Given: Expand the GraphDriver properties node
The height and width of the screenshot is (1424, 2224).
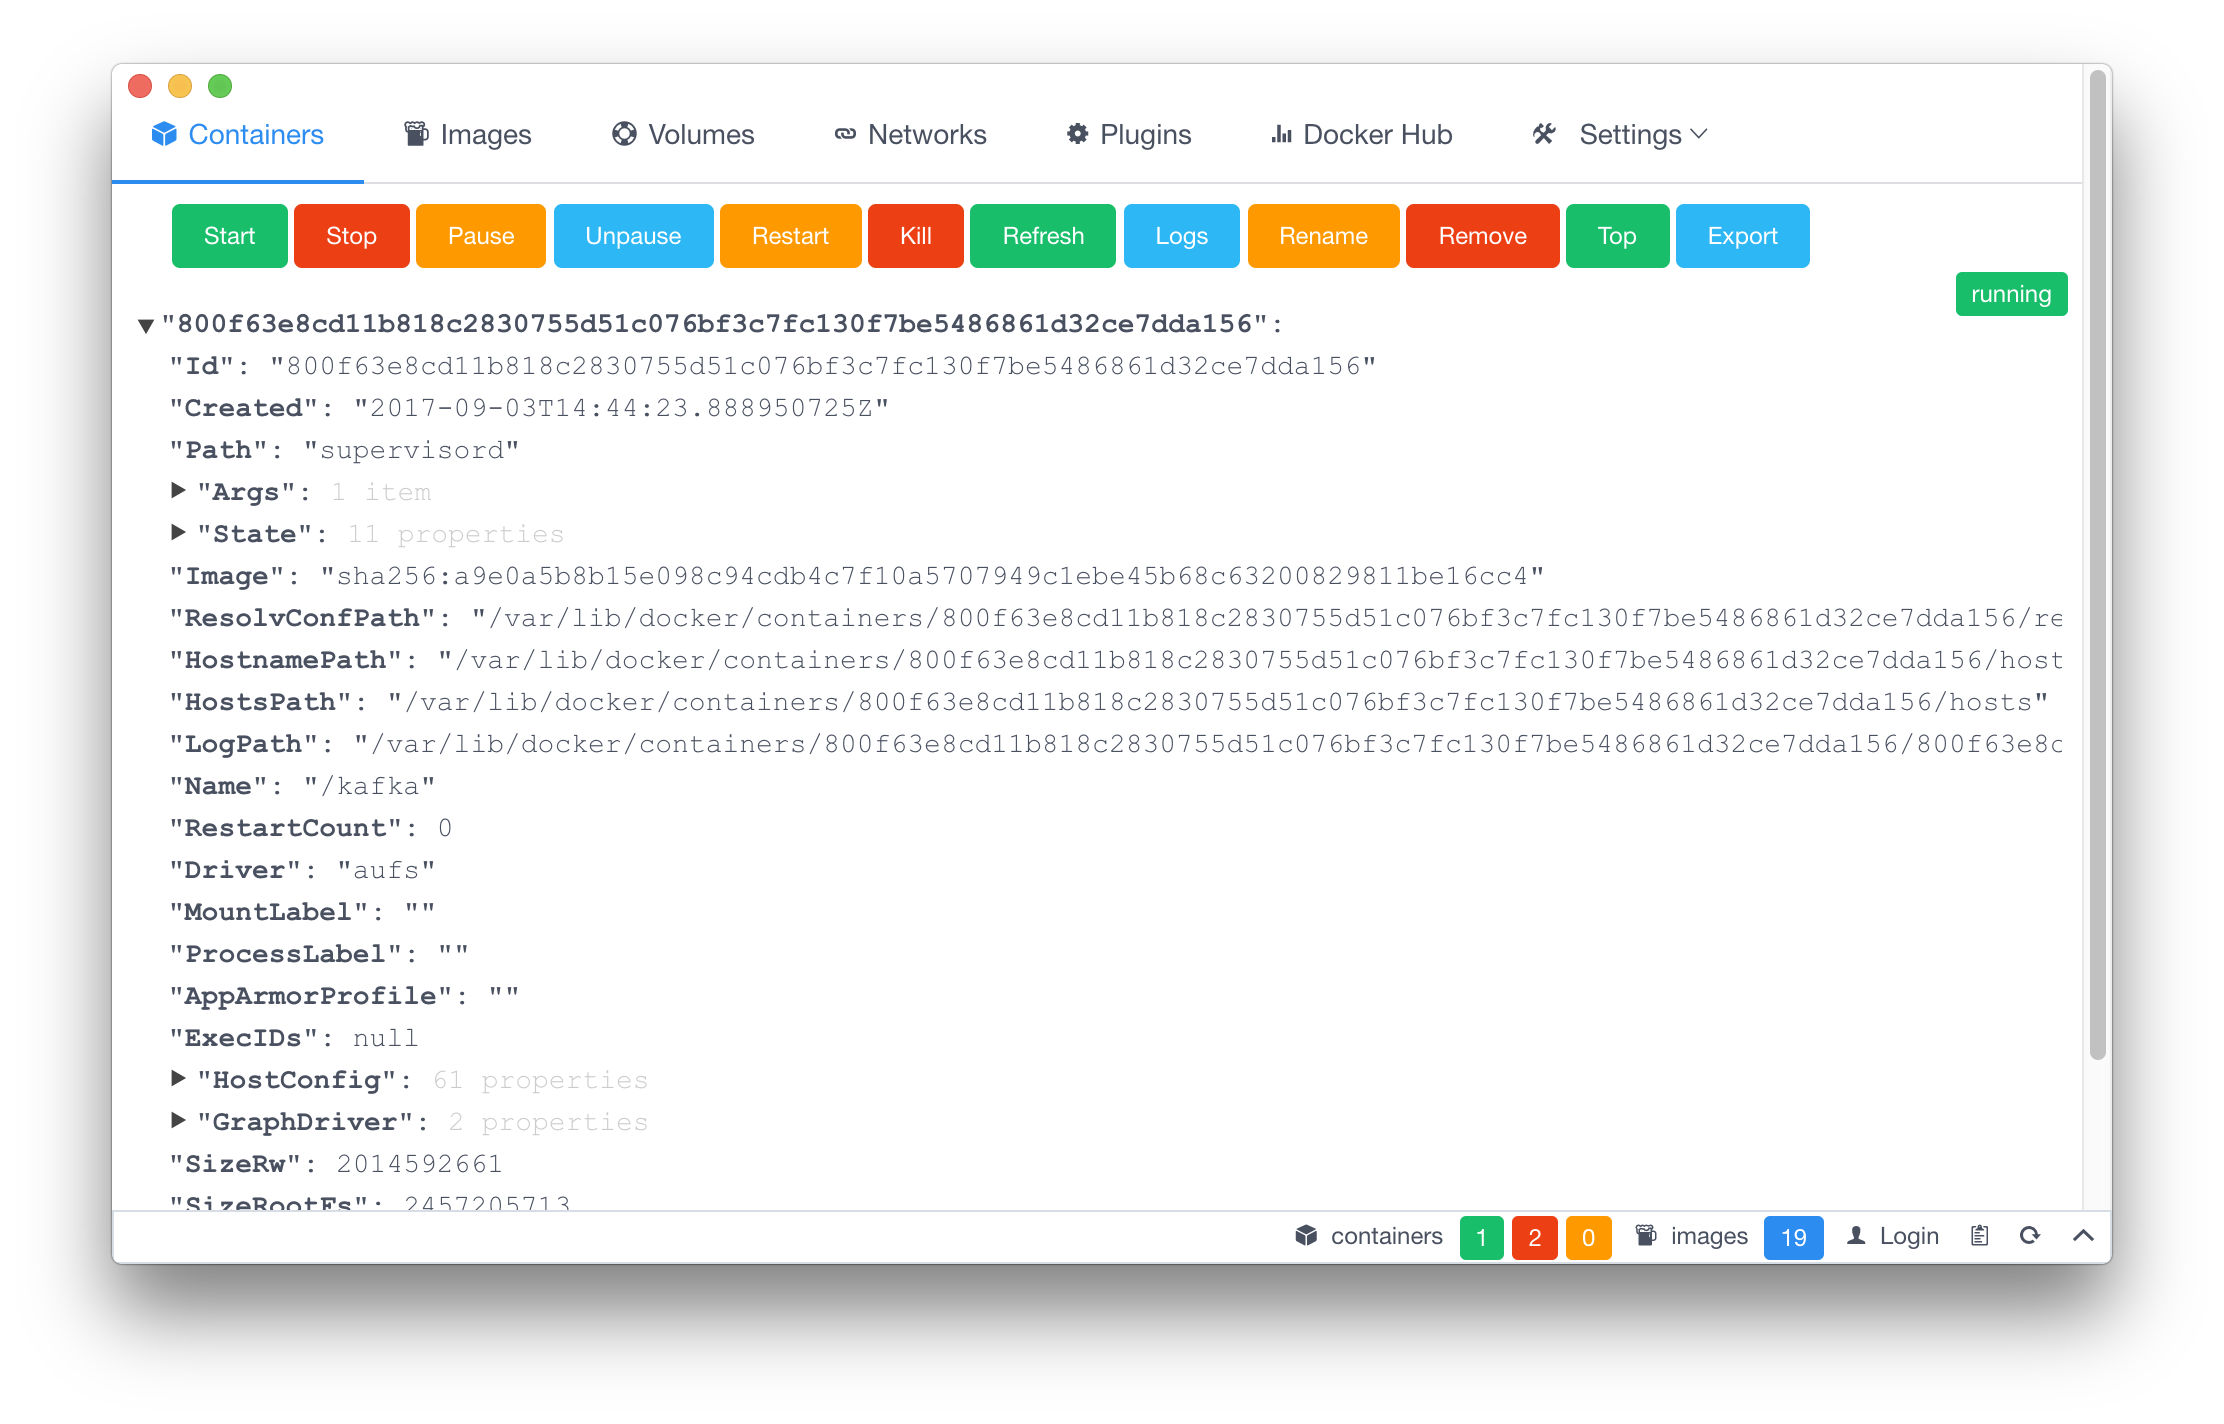Looking at the screenshot, I should pyautogui.click(x=179, y=1120).
